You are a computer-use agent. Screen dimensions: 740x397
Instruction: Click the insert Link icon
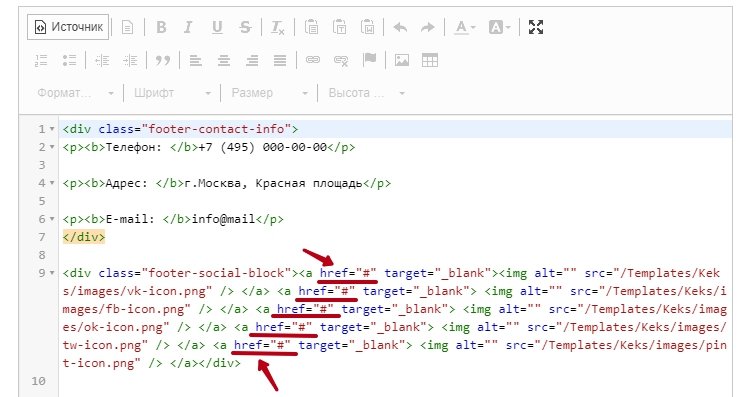[313, 59]
